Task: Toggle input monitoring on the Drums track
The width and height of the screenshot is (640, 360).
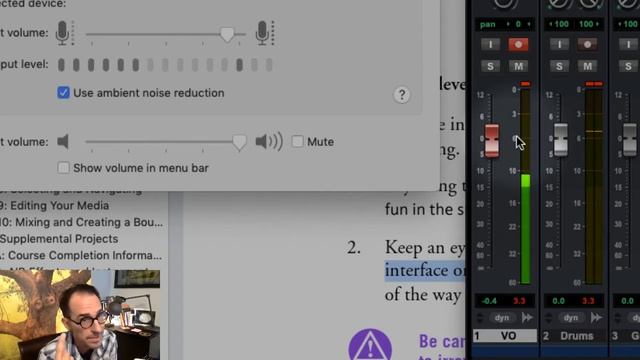Action: 559,44
